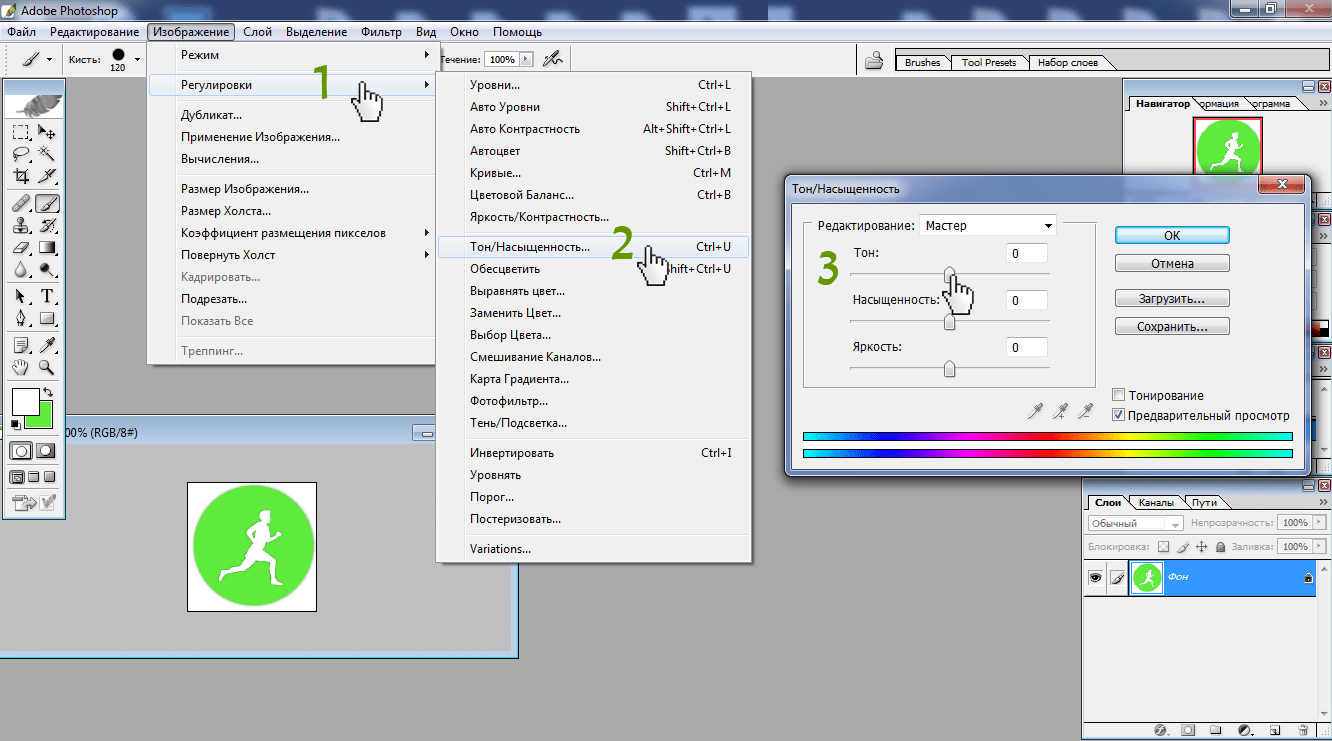Select the Gradient tool
This screenshot has height=741, width=1332.
coord(47,247)
